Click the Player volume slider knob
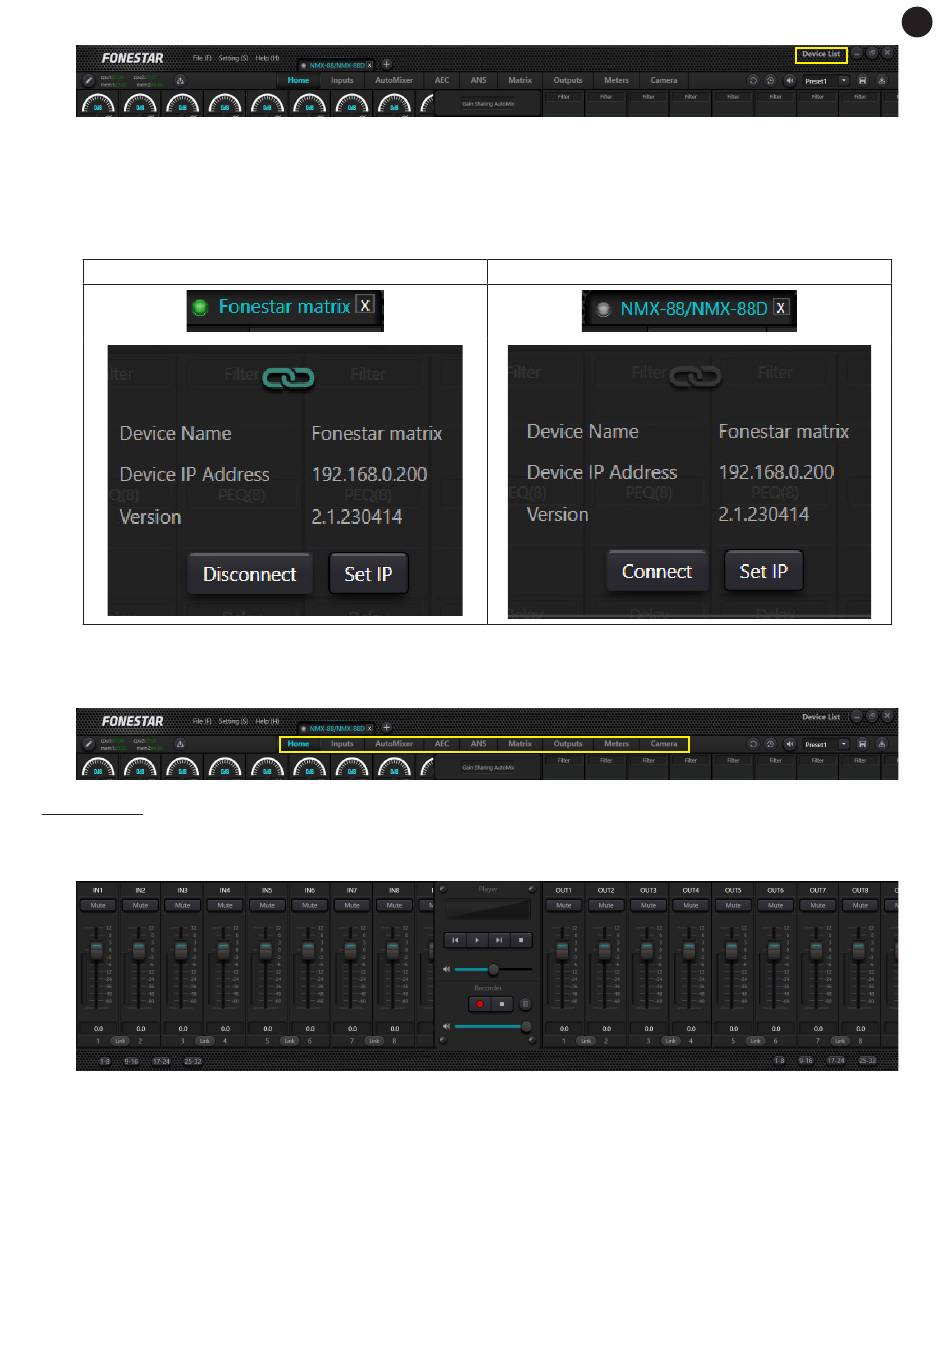The height and width of the screenshot is (1369, 950). (493, 969)
